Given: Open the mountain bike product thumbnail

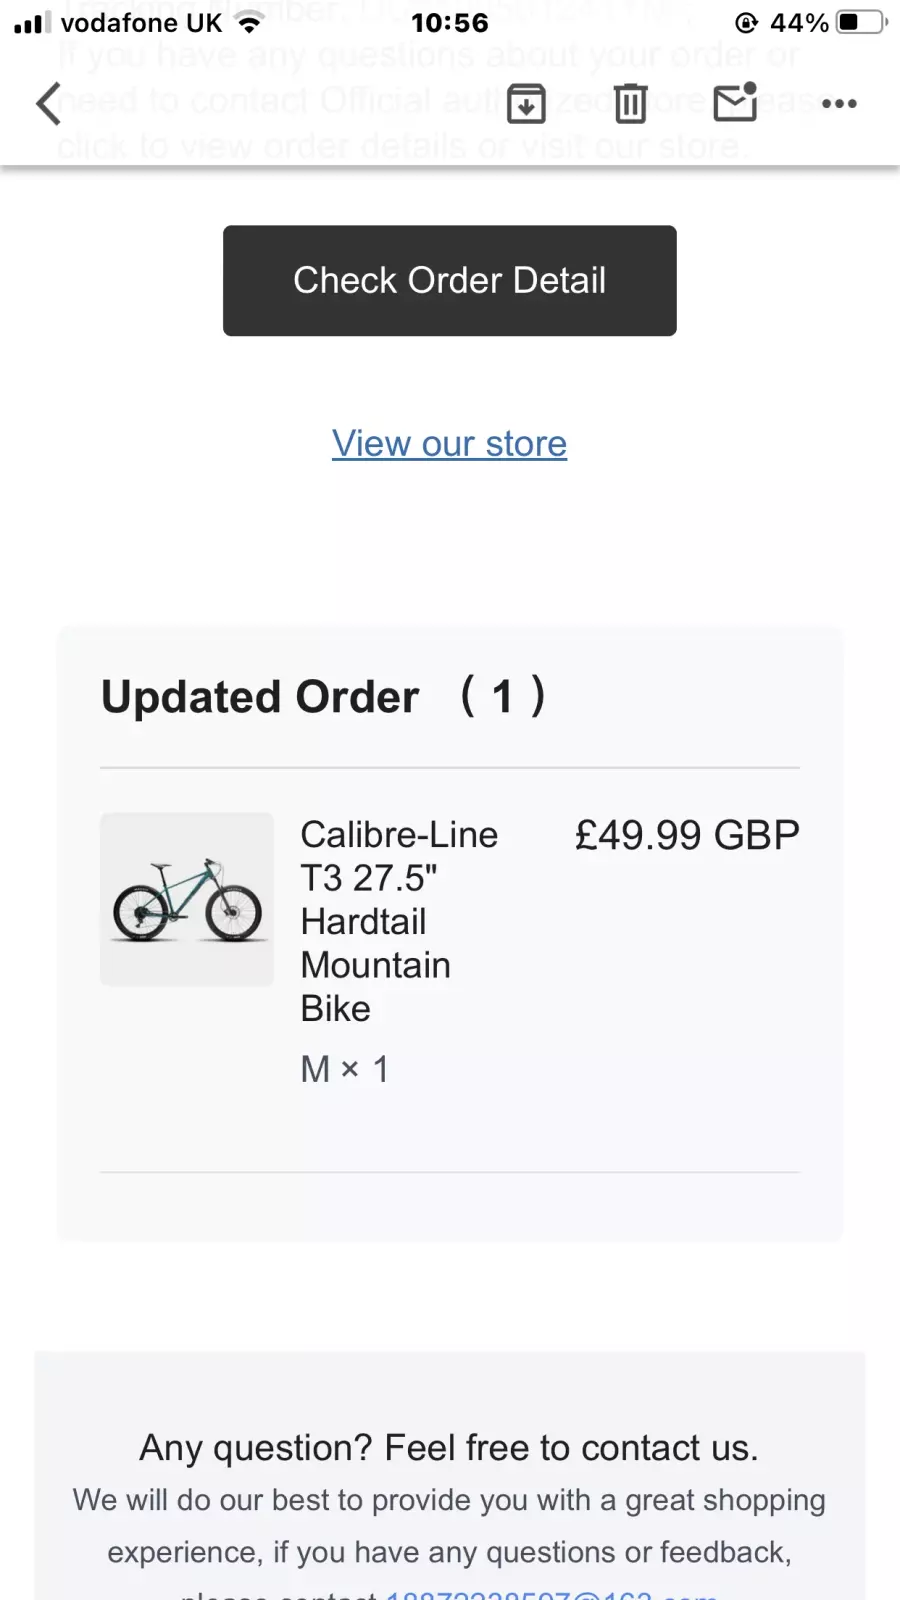Looking at the screenshot, I should (x=187, y=899).
